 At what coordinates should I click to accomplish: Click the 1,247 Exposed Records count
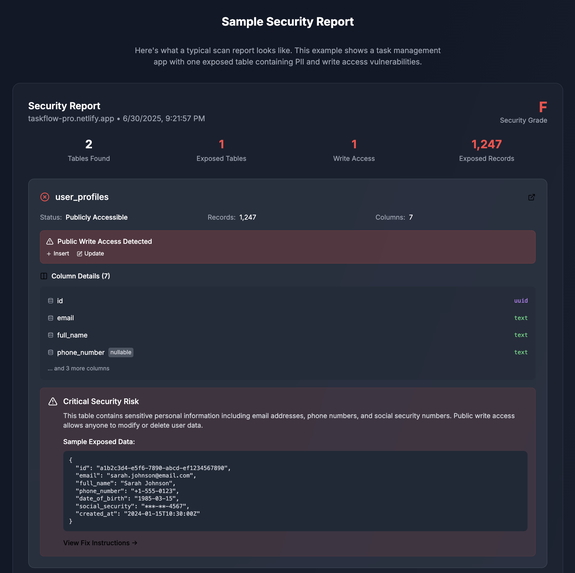coord(487,144)
